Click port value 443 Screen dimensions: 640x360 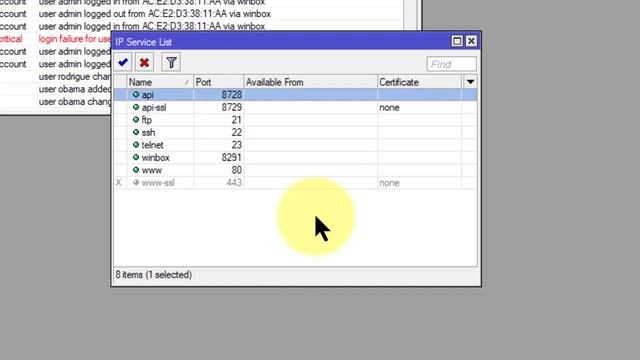234,183
